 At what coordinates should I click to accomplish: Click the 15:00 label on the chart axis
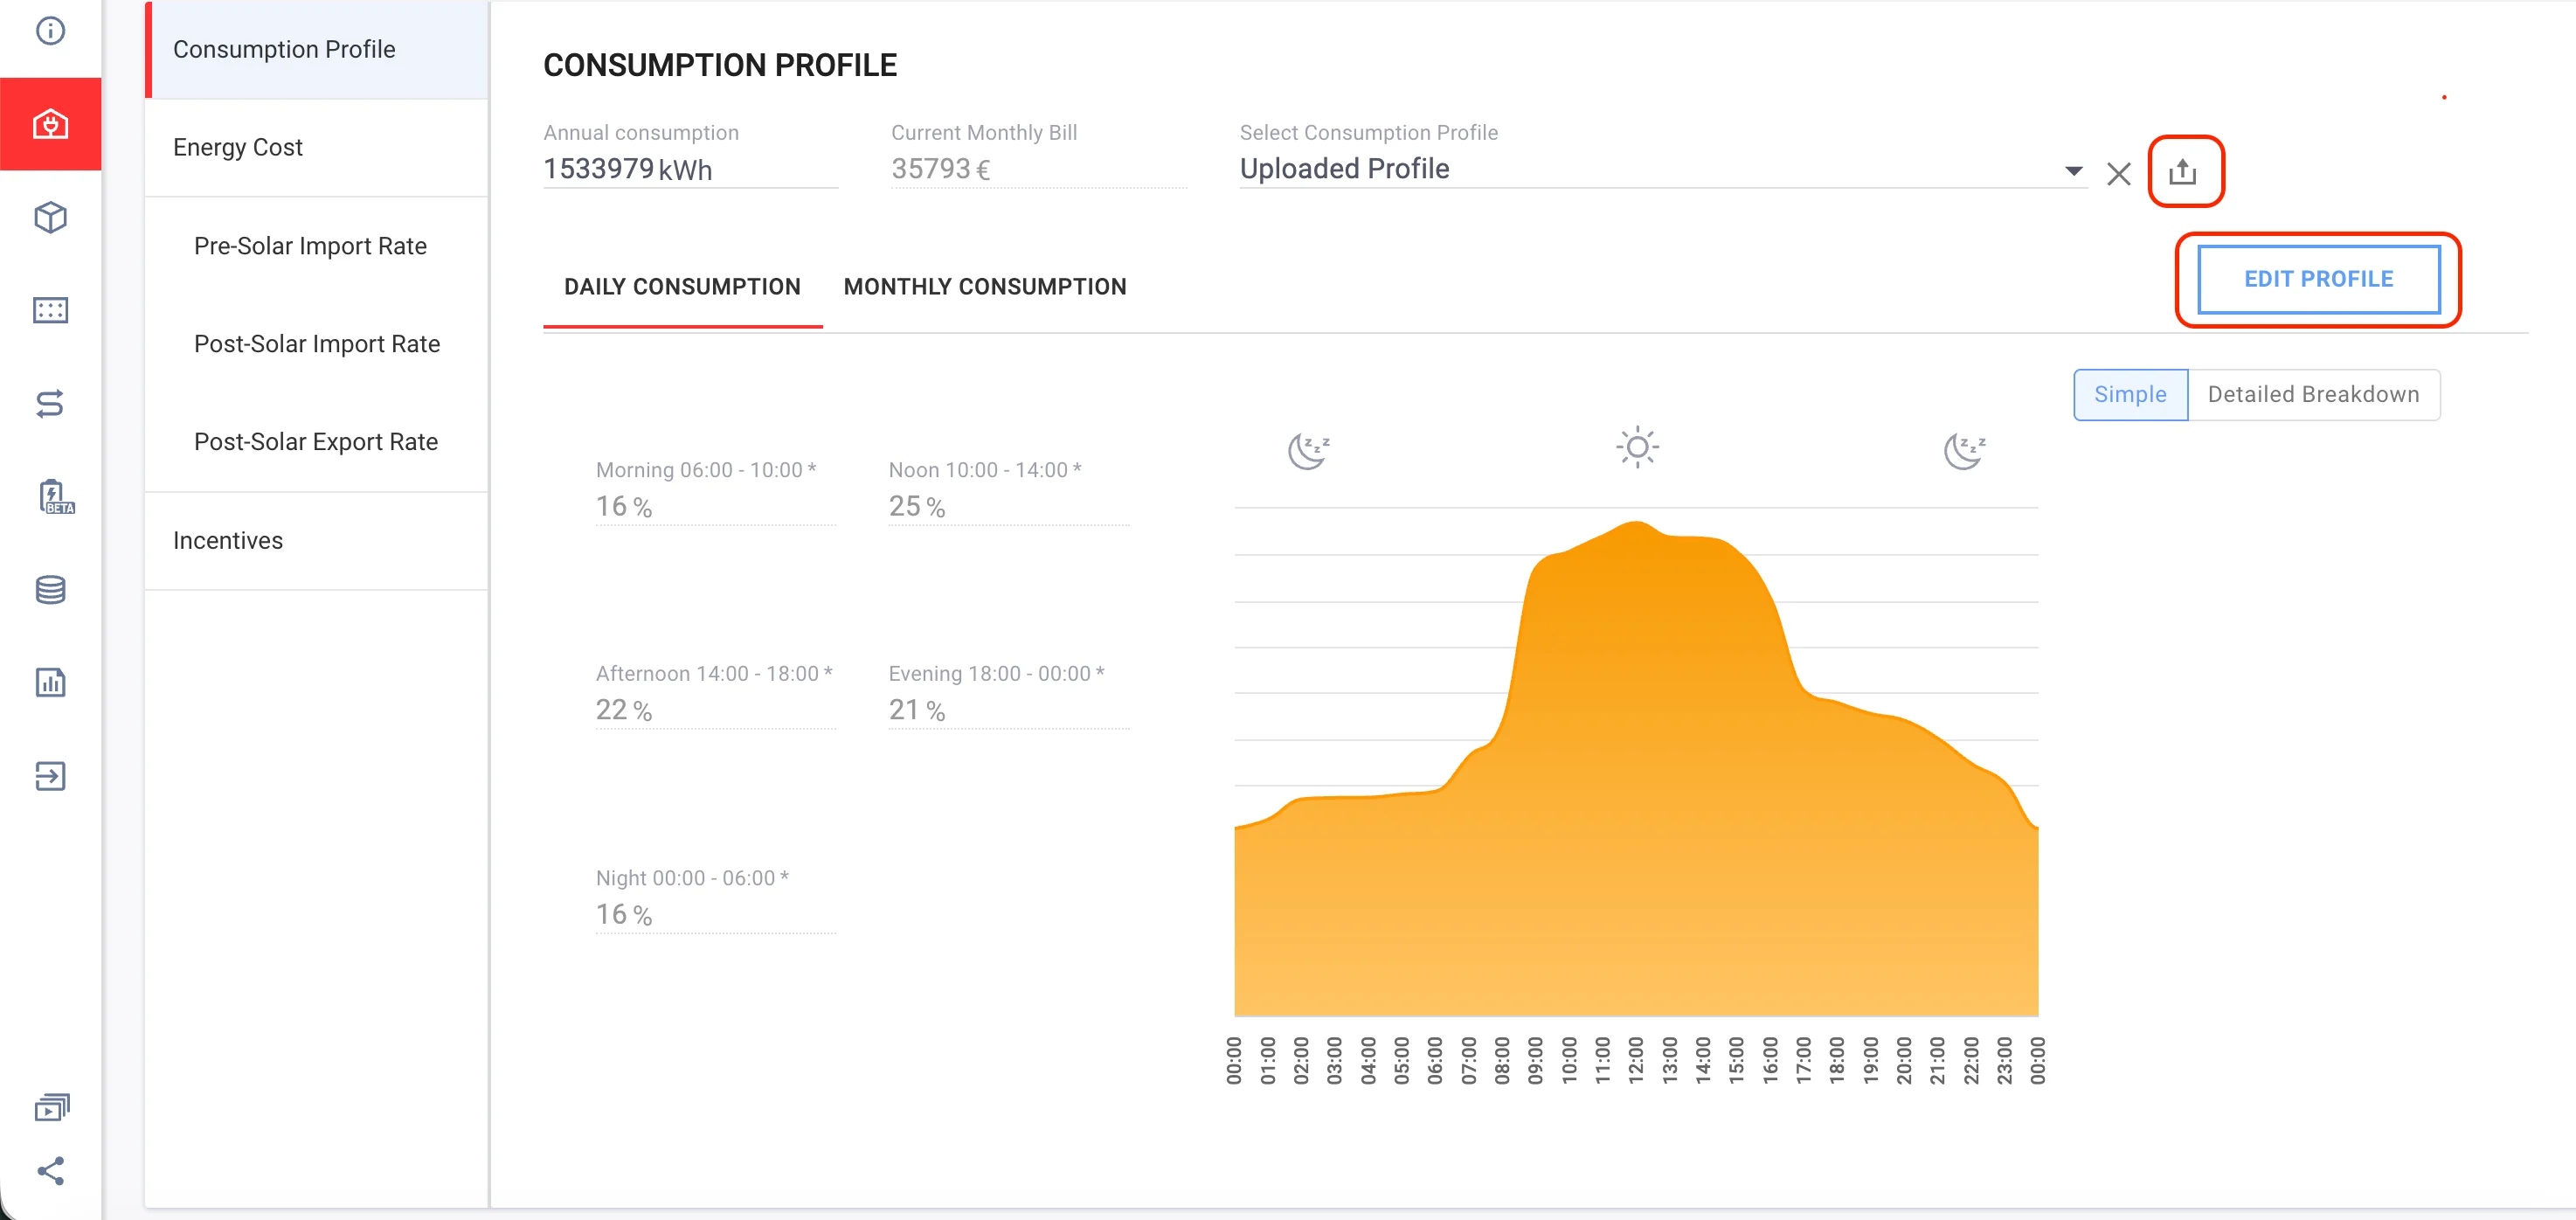pos(1736,1060)
